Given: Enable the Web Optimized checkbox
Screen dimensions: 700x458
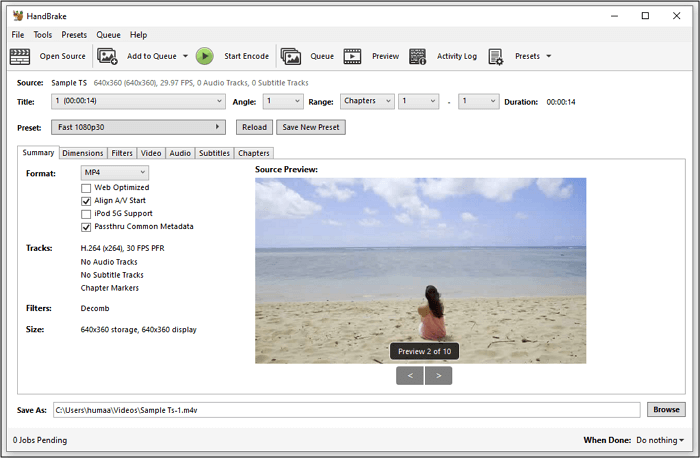Looking at the screenshot, I should pyautogui.click(x=86, y=188).
